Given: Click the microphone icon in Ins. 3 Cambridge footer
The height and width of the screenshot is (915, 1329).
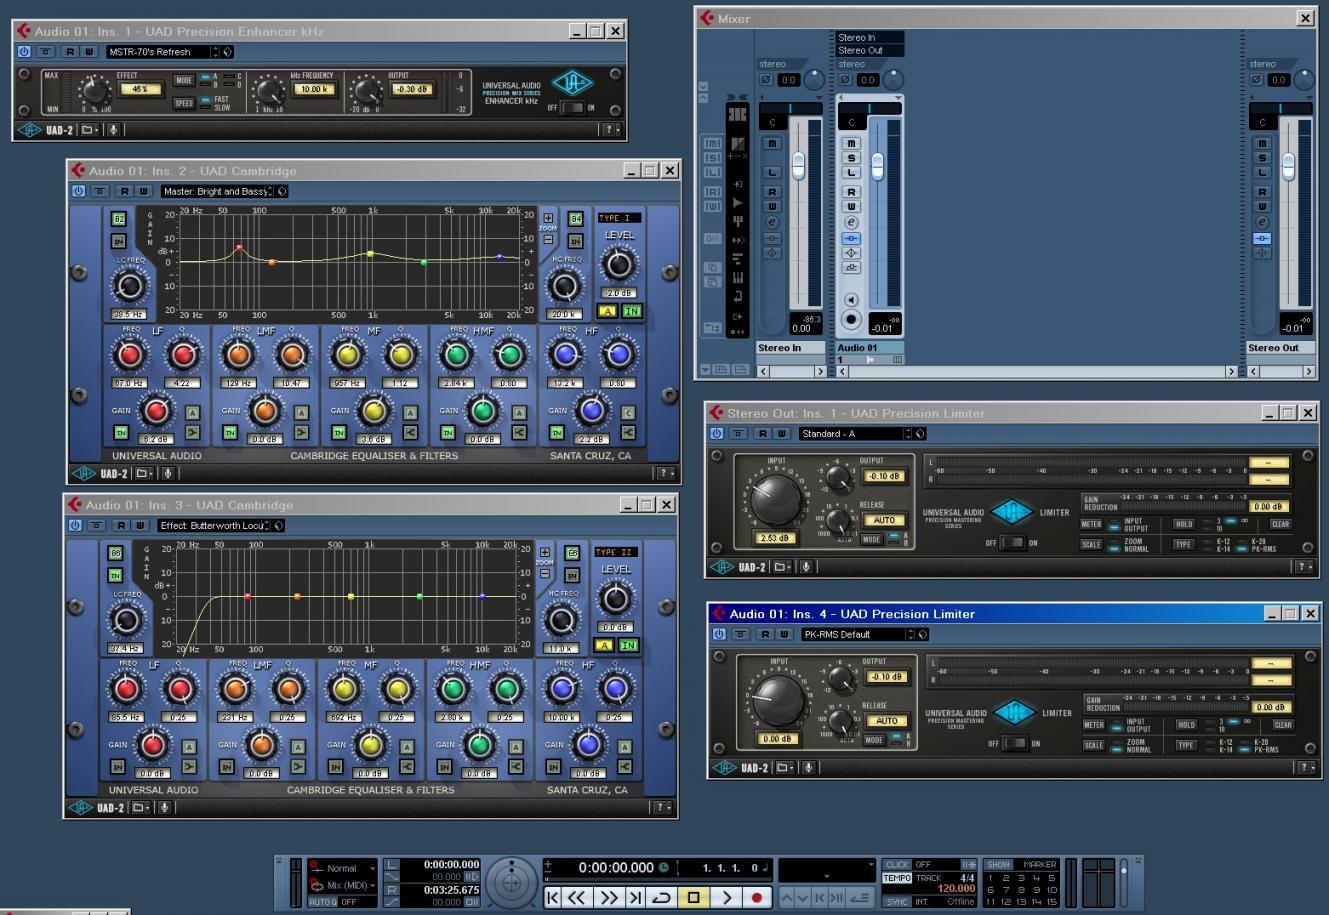Looking at the screenshot, I should [165, 807].
